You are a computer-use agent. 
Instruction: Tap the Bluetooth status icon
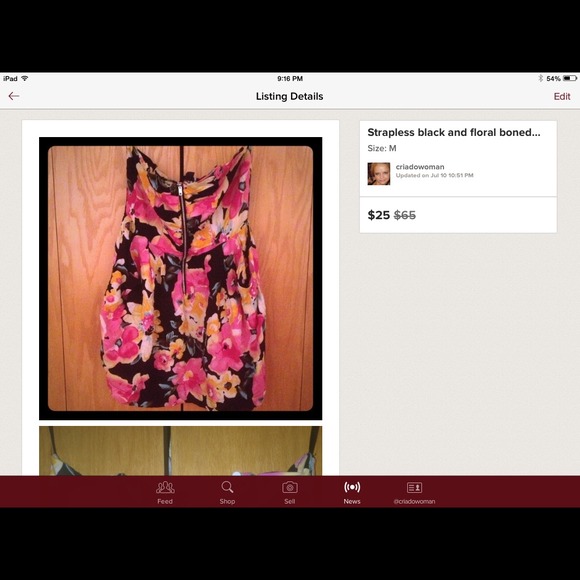click(540, 78)
